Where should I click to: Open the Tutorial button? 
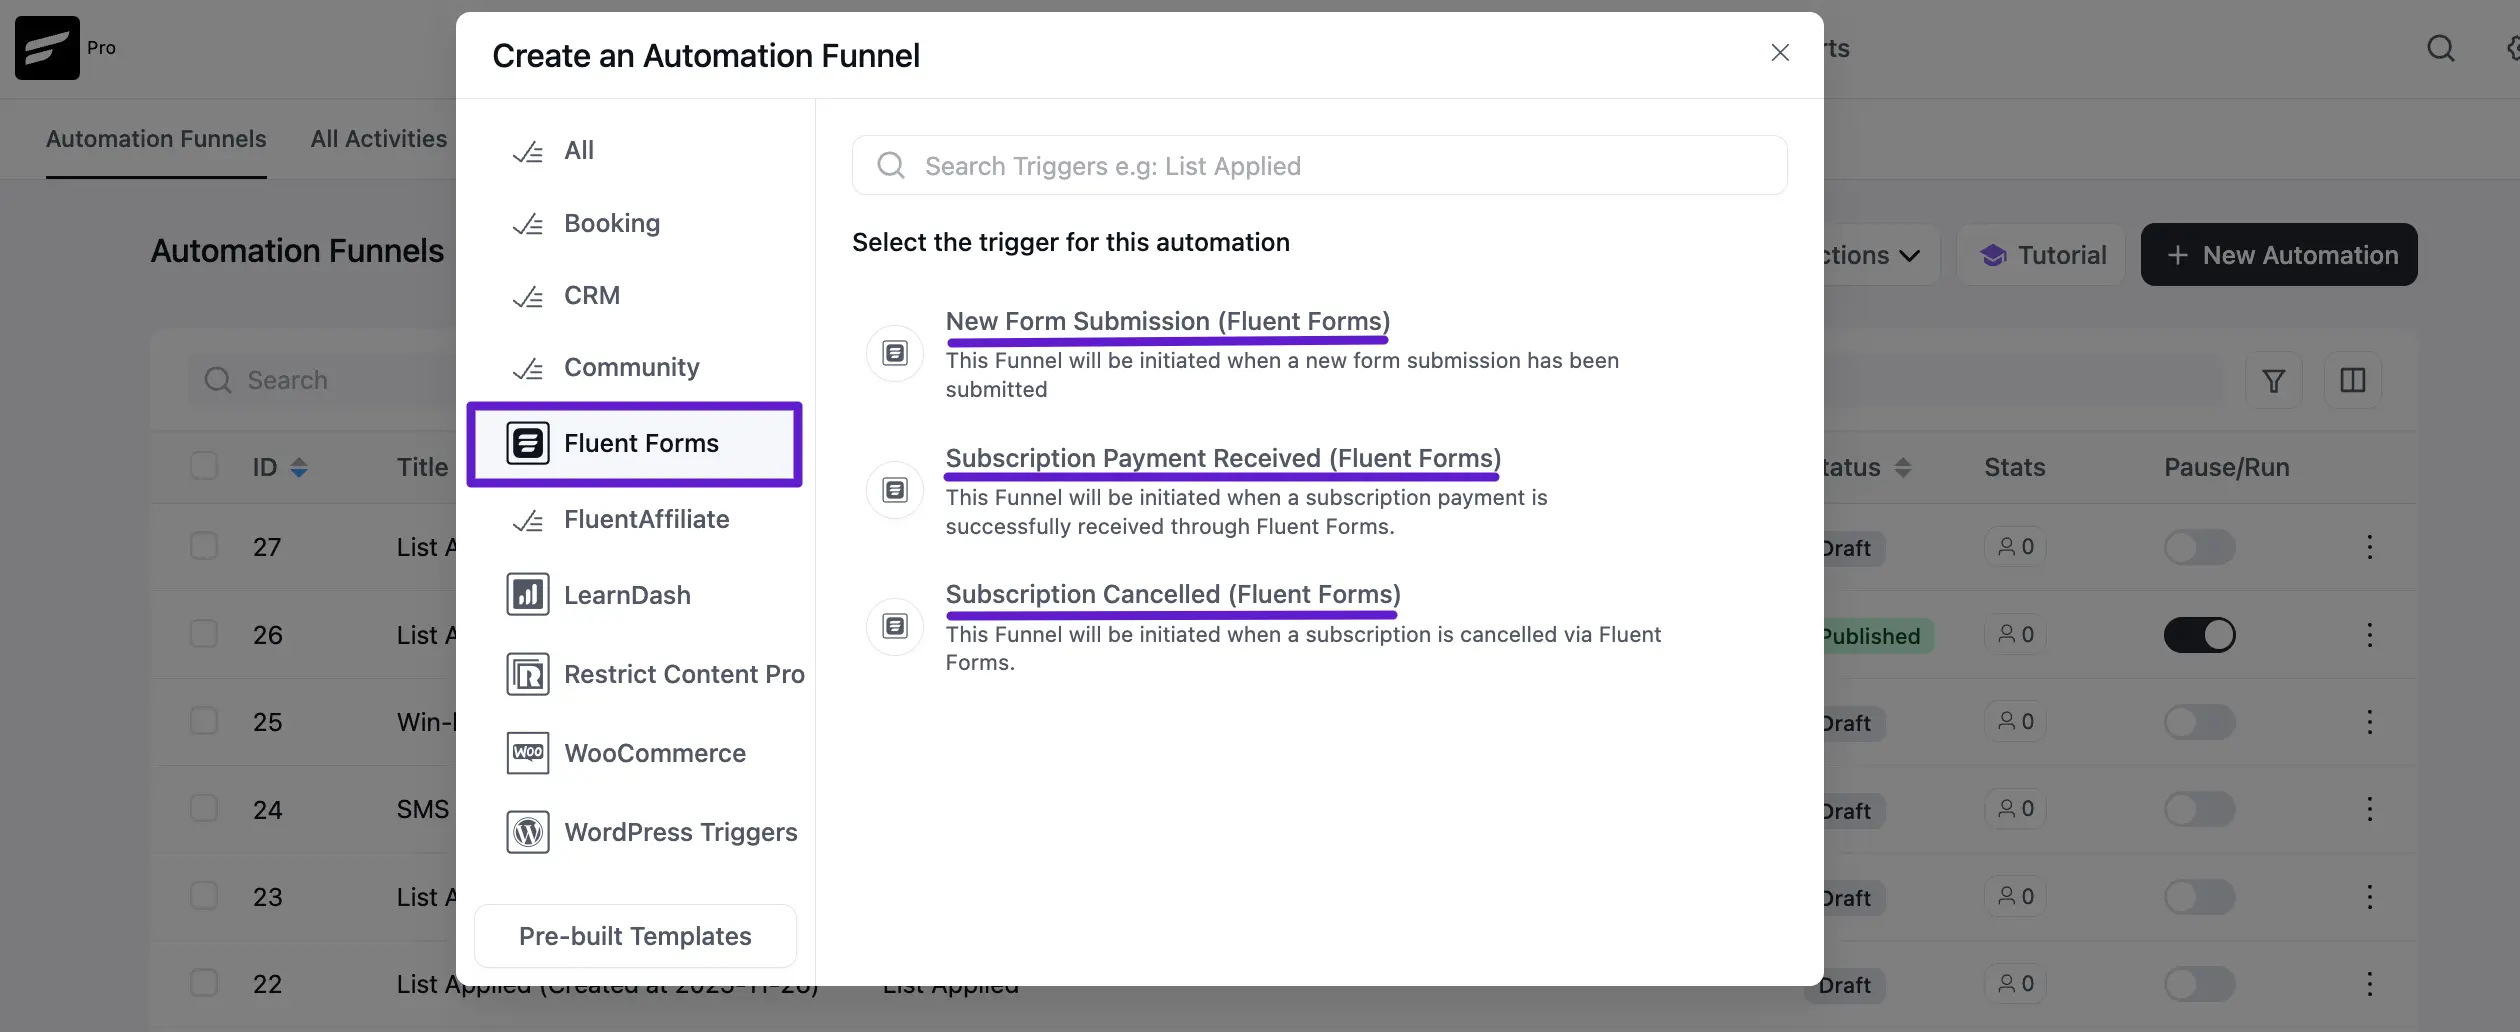pyautogui.click(x=2042, y=255)
